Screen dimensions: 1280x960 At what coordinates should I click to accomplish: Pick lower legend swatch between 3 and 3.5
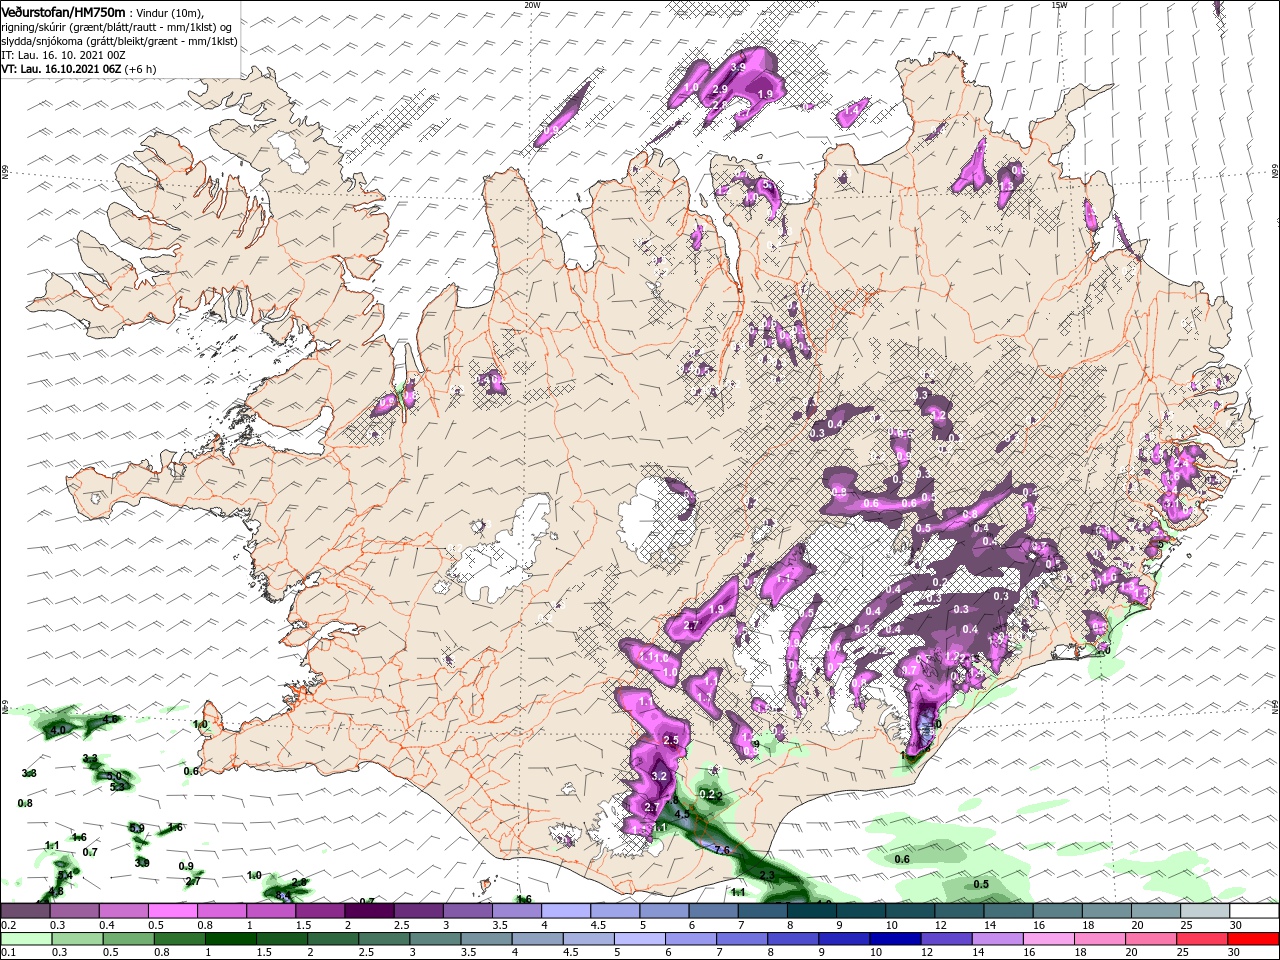(434, 940)
